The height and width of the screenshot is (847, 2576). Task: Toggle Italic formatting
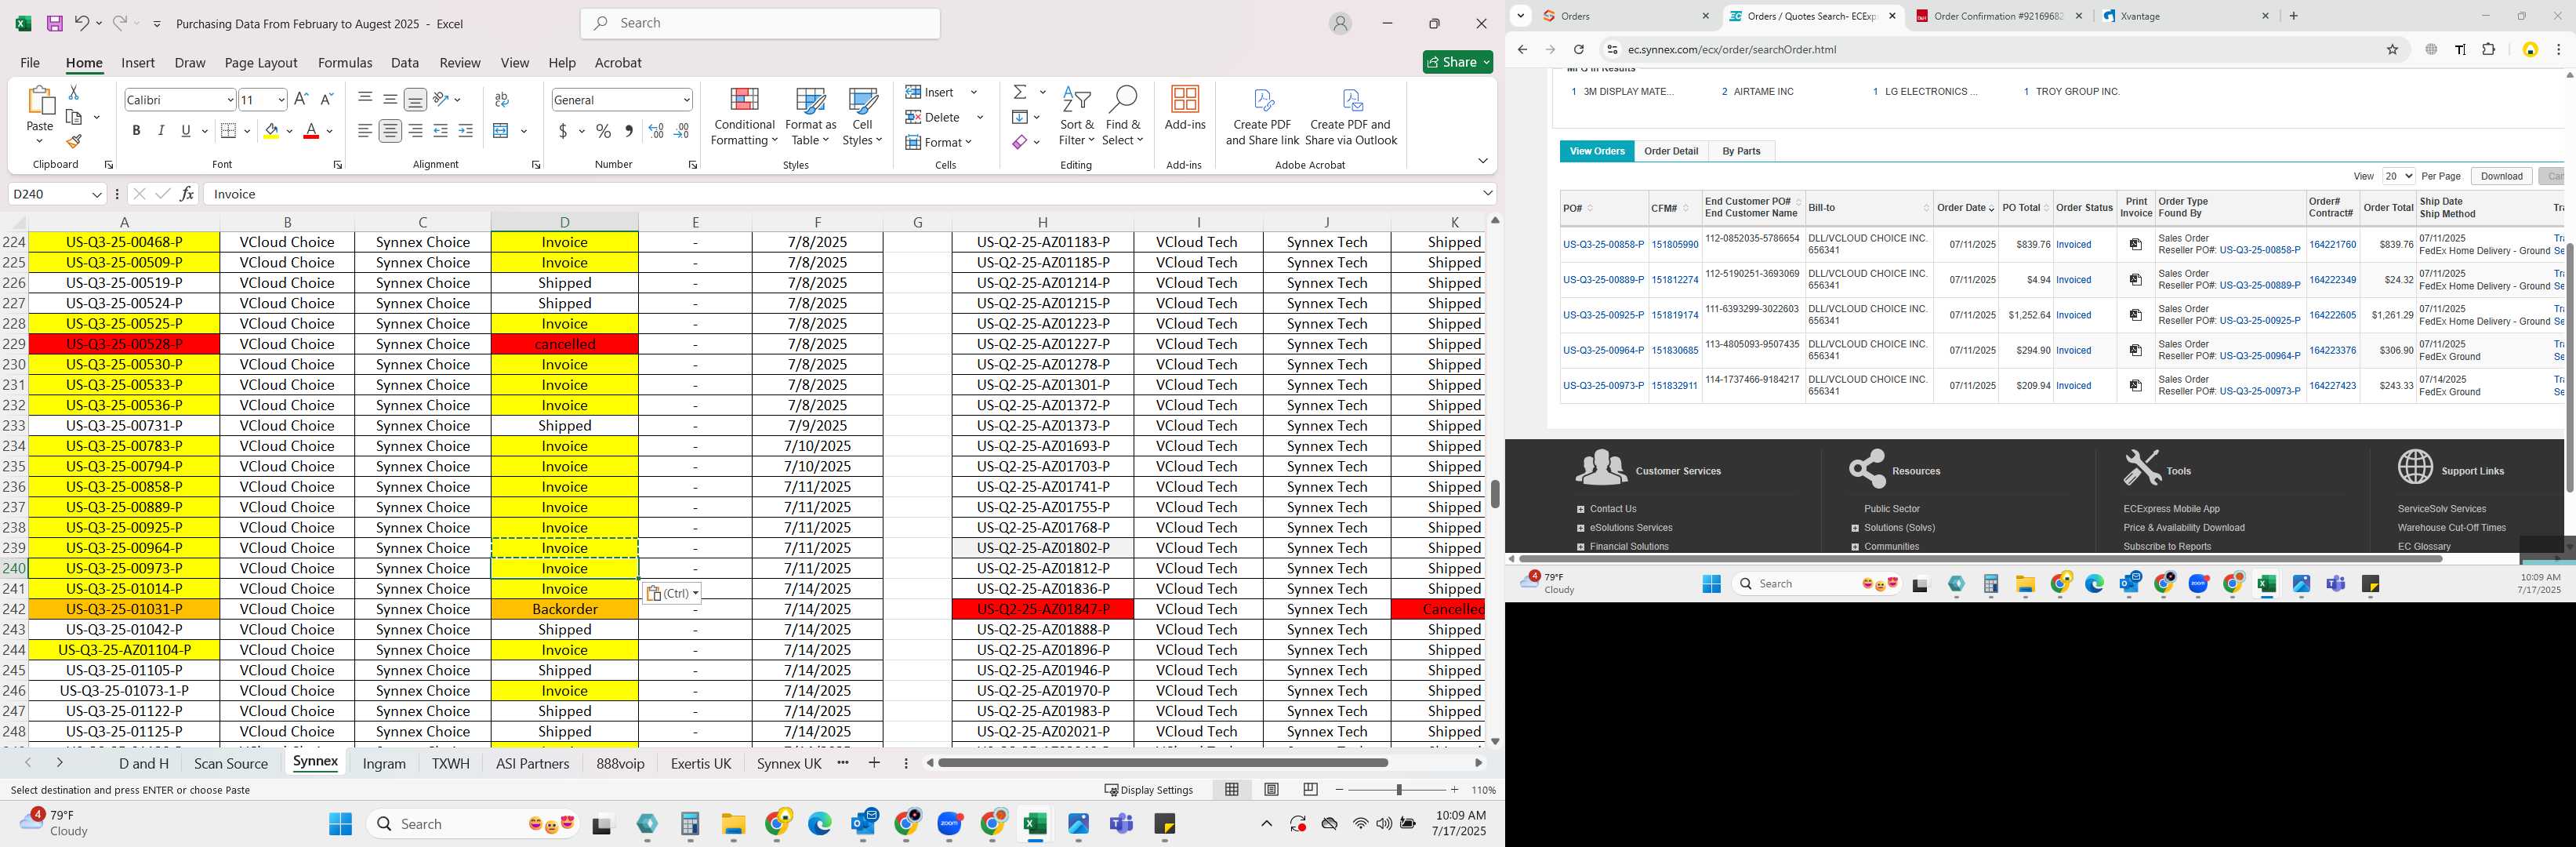pyautogui.click(x=161, y=131)
